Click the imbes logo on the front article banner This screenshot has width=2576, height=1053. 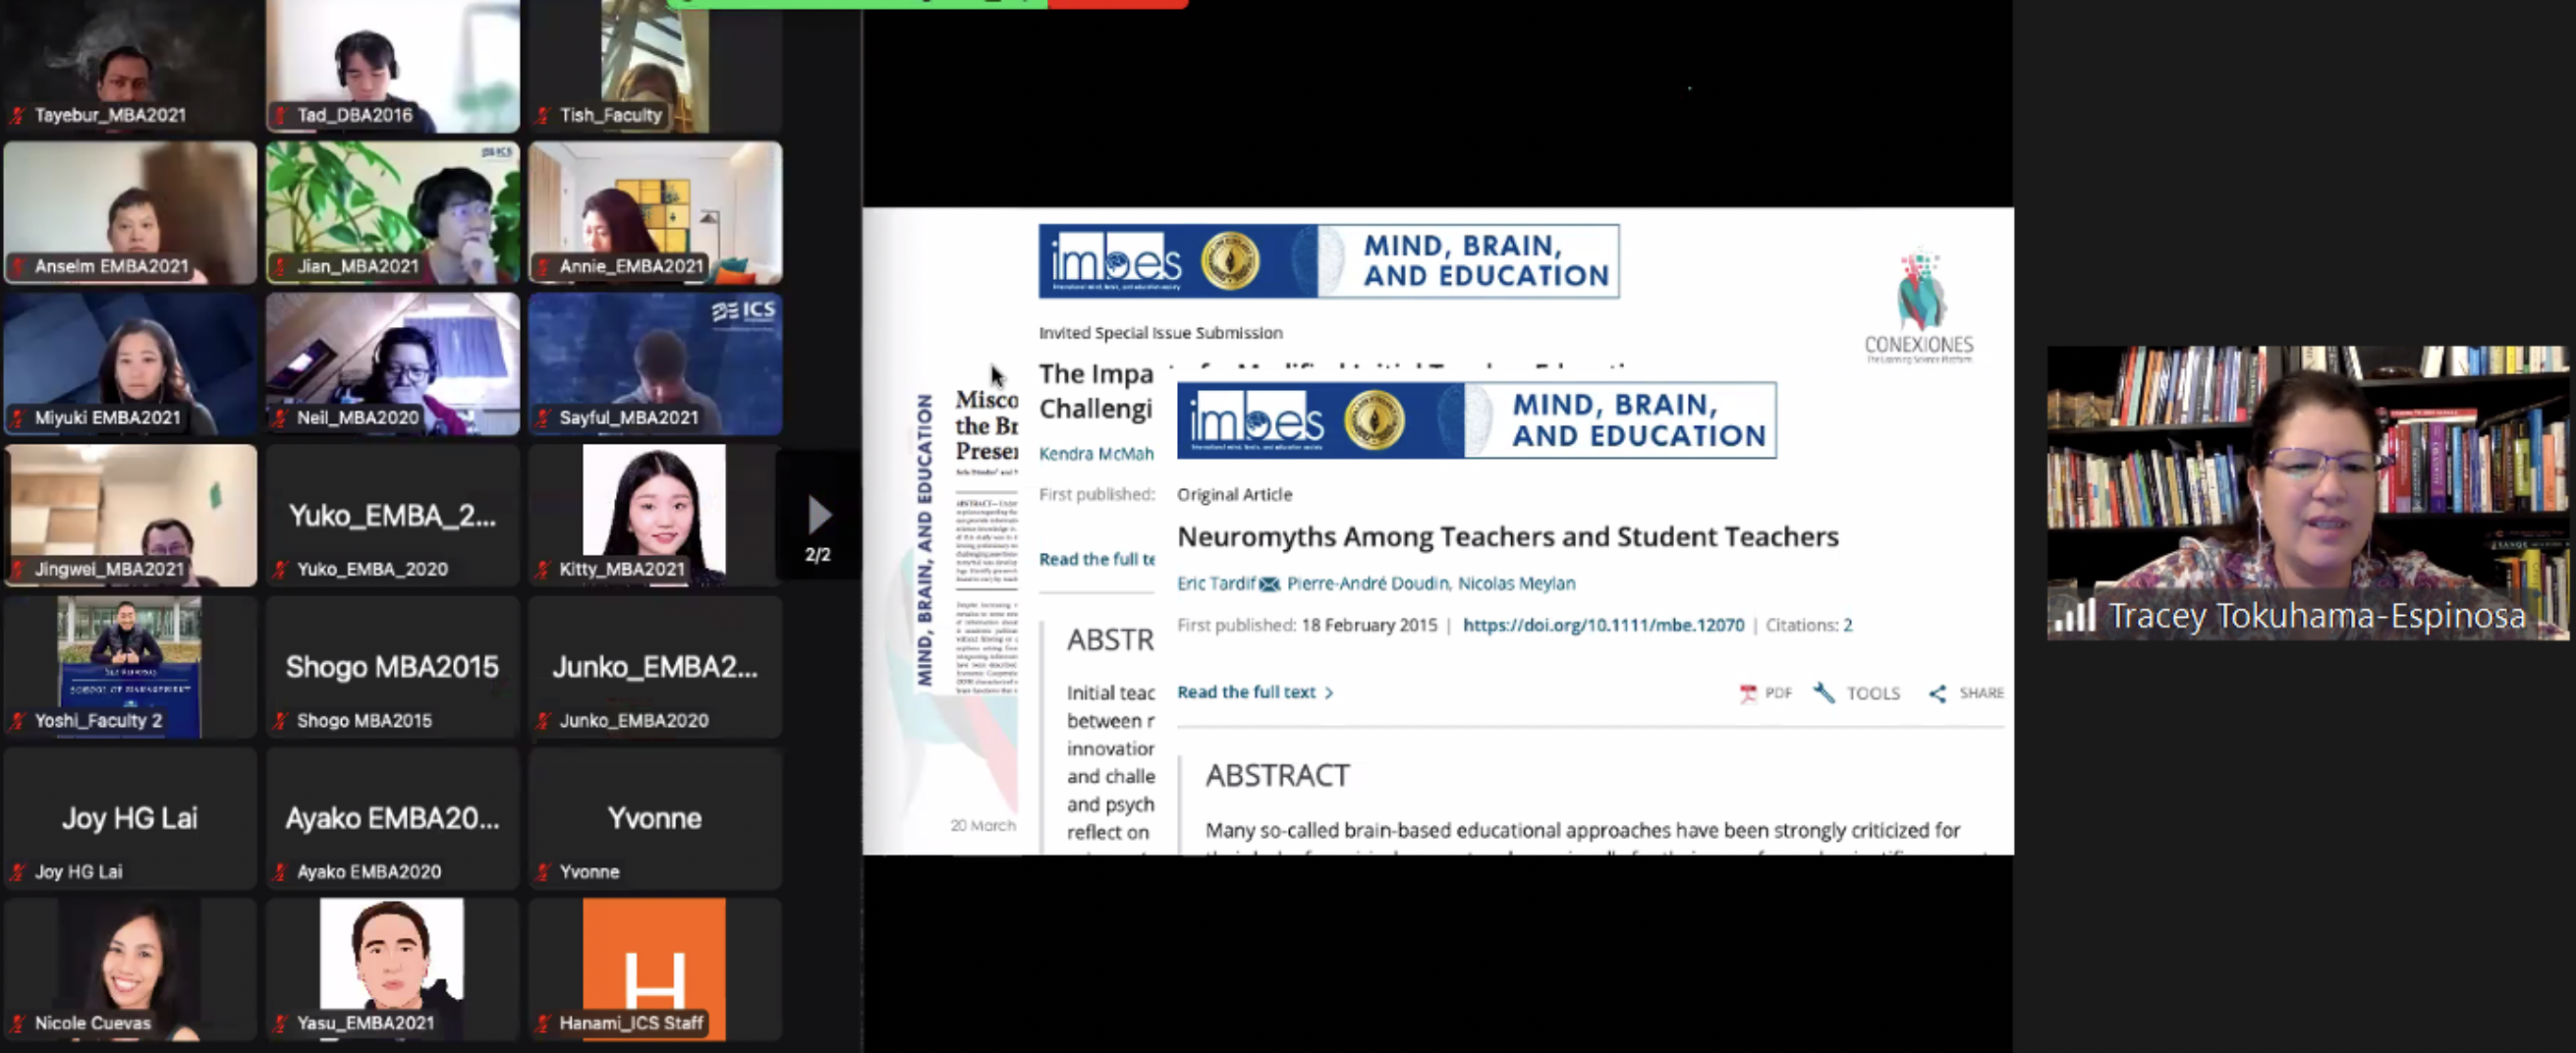click(1256, 422)
